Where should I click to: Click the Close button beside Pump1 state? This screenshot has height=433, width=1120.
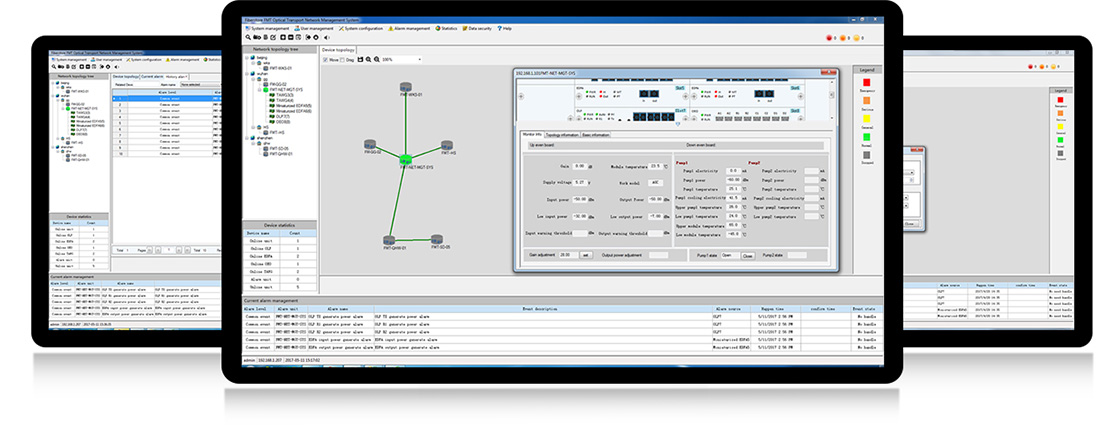click(x=748, y=256)
